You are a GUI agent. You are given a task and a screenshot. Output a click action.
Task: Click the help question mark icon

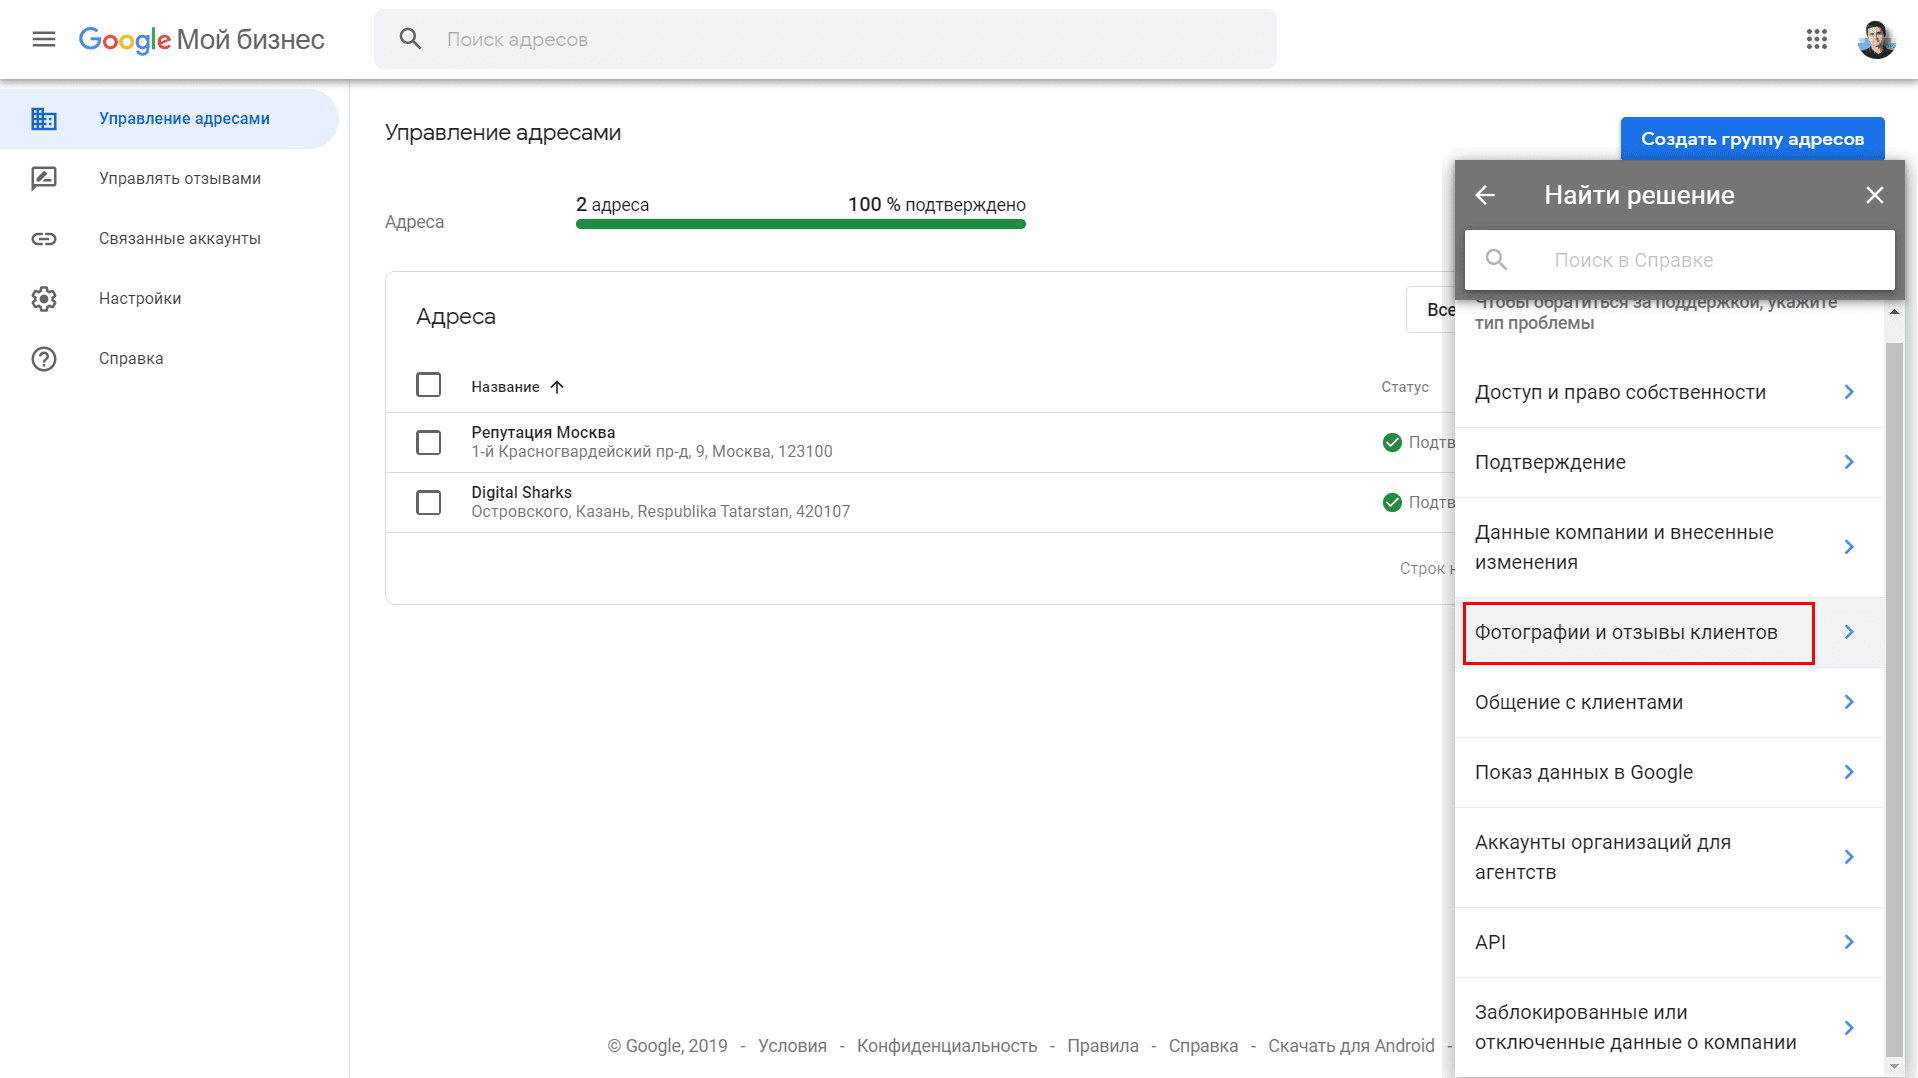[x=44, y=359]
